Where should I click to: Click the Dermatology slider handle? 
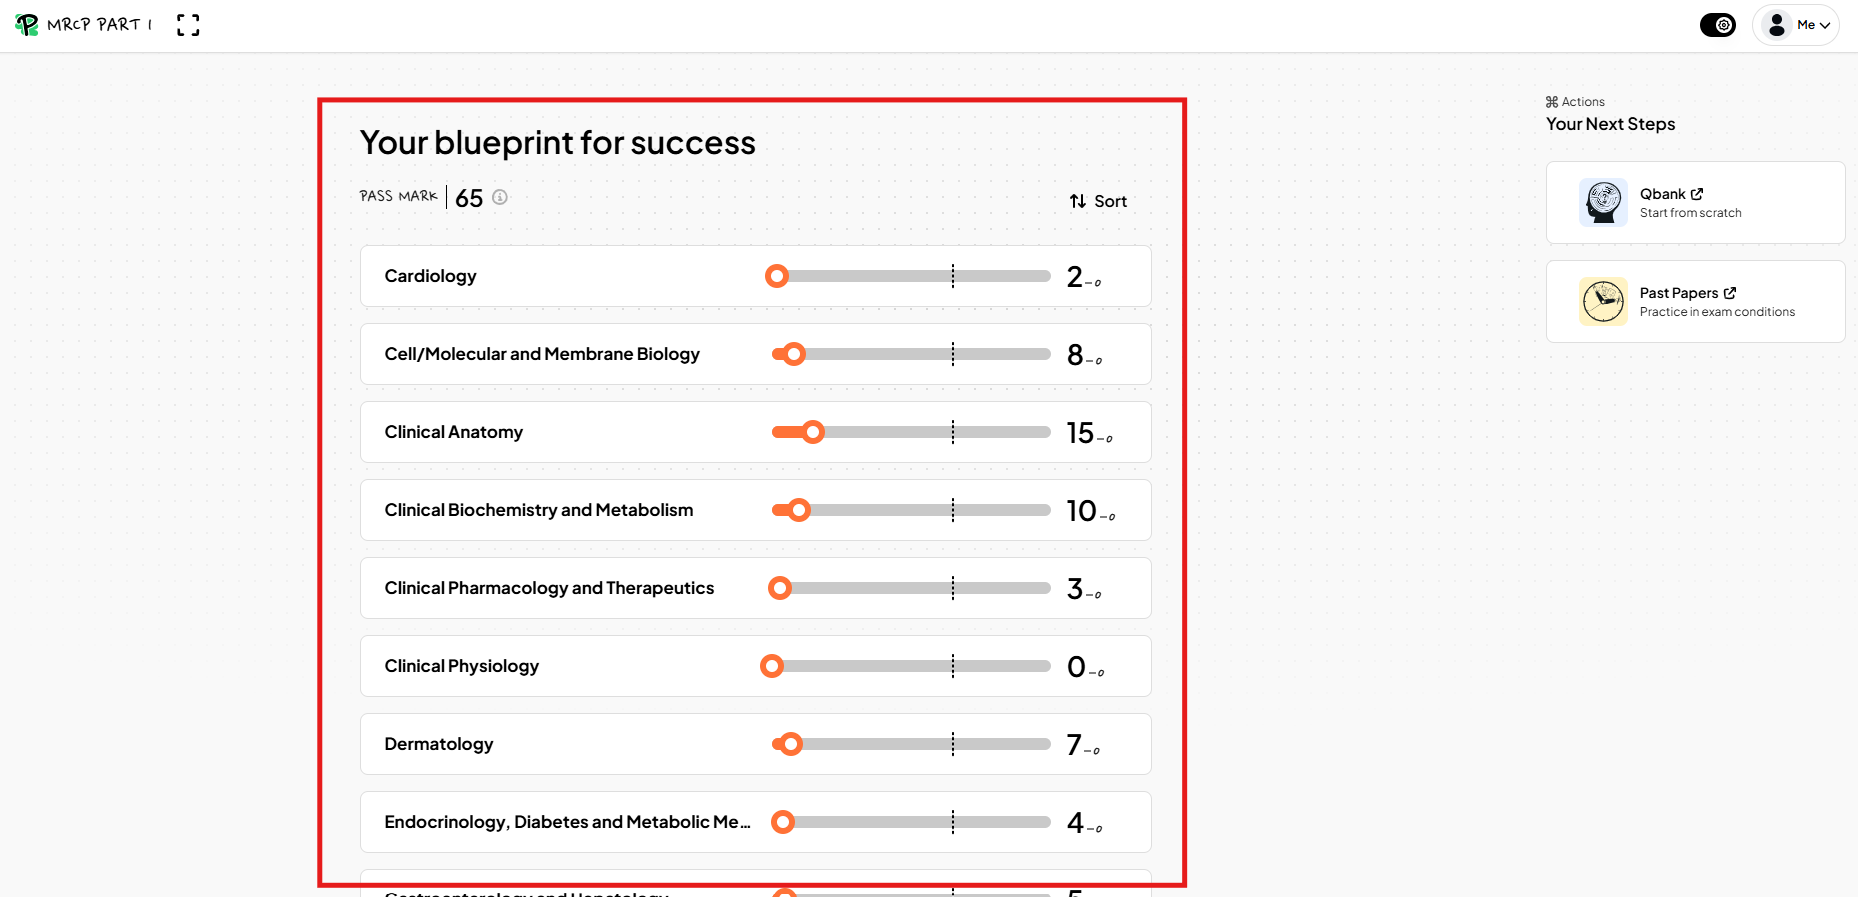(x=791, y=744)
